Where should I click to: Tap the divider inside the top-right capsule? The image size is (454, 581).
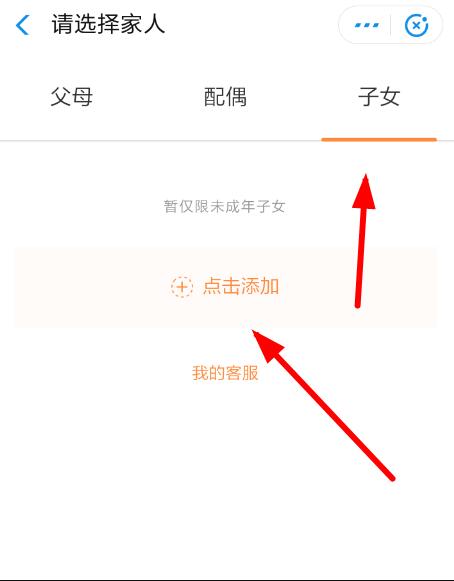pos(391,25)
